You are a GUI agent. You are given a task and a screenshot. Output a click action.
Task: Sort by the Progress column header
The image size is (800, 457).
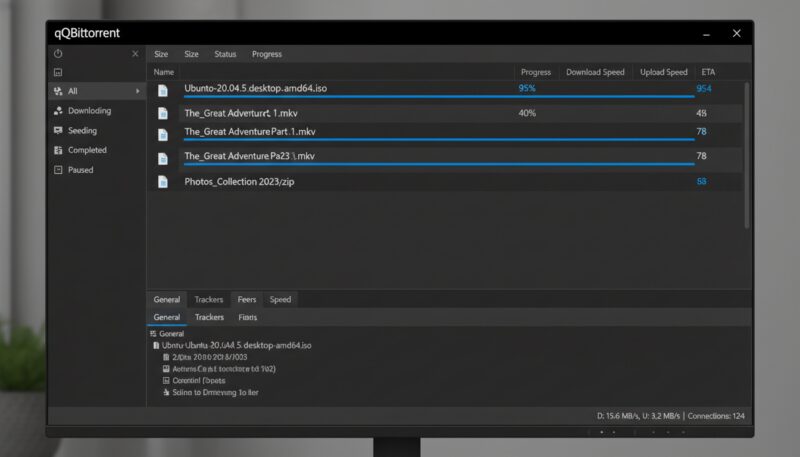(x=536, y=72)
